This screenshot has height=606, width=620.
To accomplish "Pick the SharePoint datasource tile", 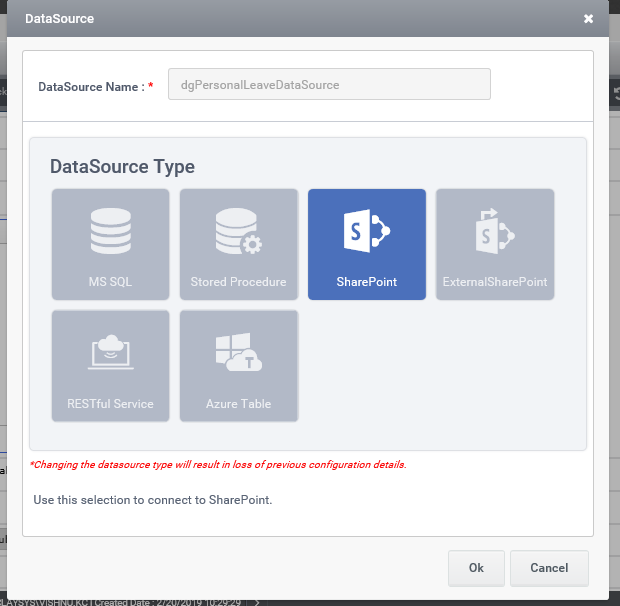I will coord(367,244).
